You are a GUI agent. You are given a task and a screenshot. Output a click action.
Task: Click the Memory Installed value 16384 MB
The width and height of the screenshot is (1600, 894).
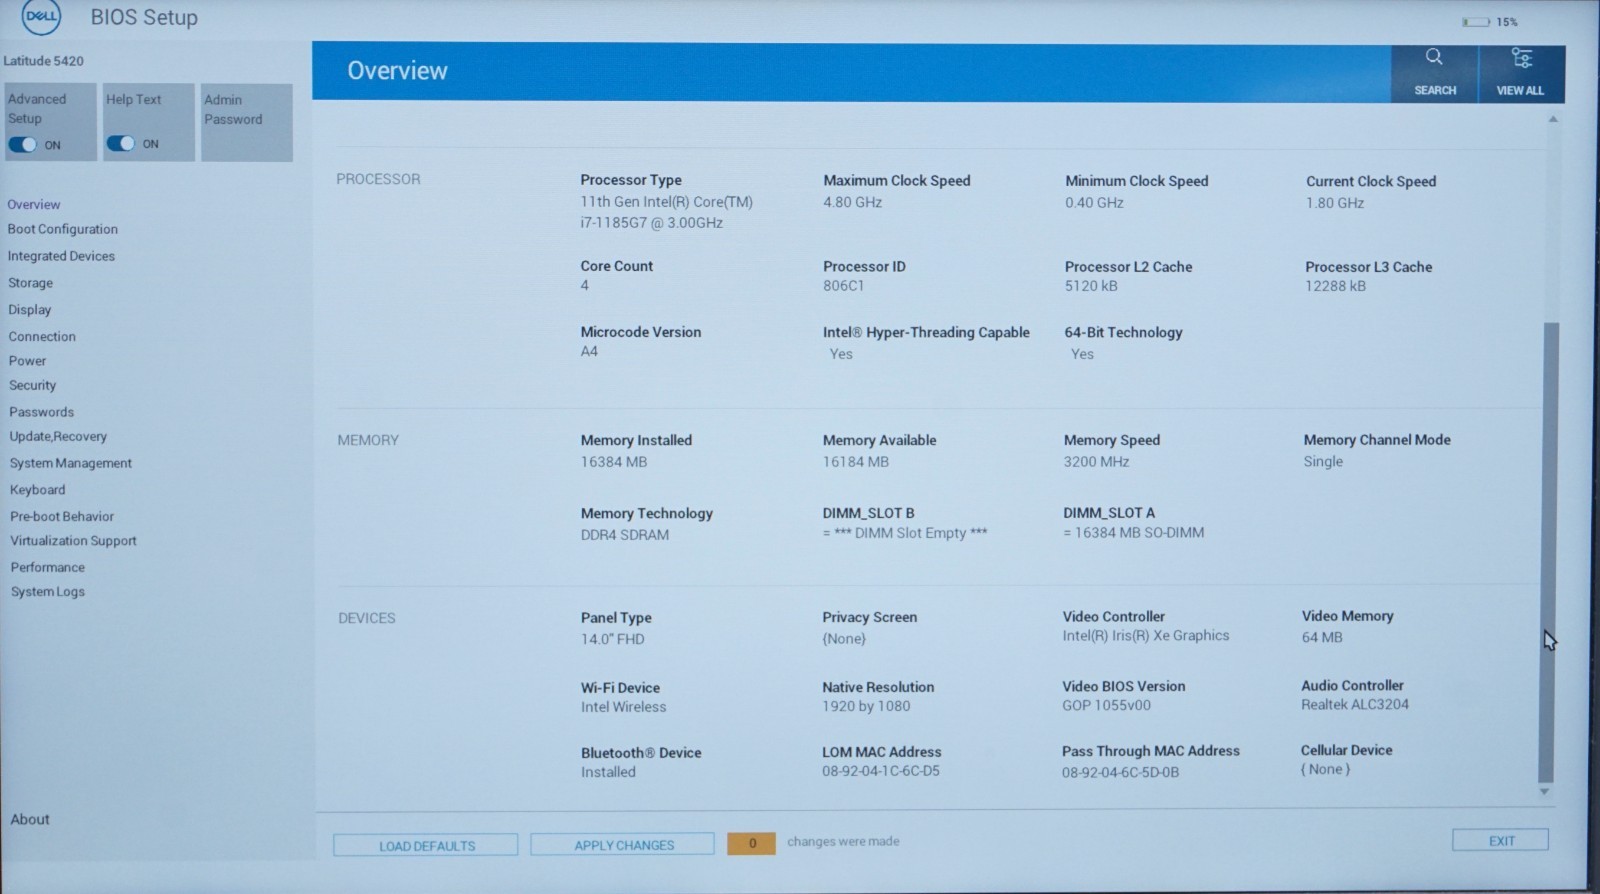614,462
